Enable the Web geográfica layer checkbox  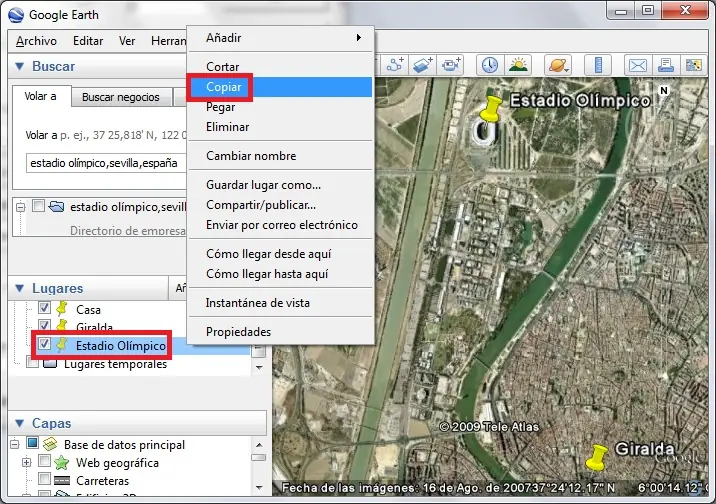click(x=44, y=461)
